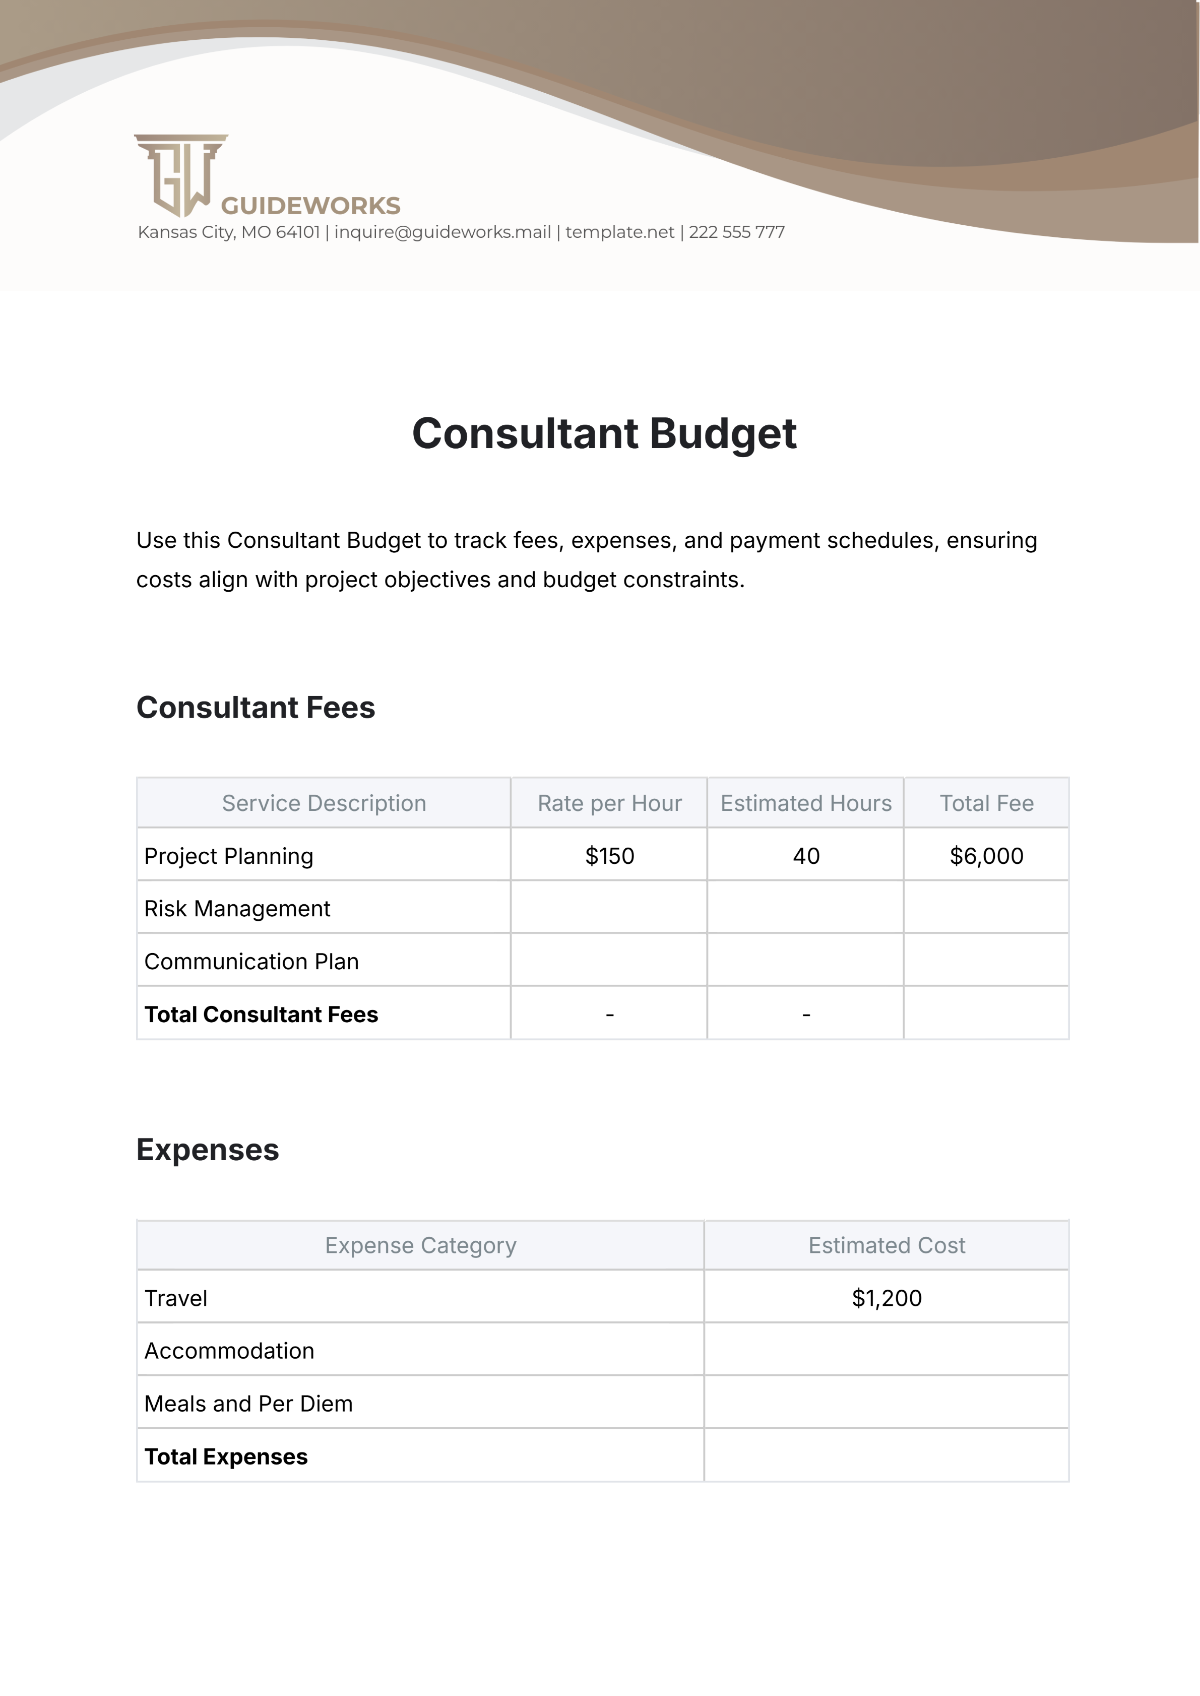Viewport: 1200px width, 1696px height.
Task: Select the $150 rate cell
Action: (x=609, y=856)
